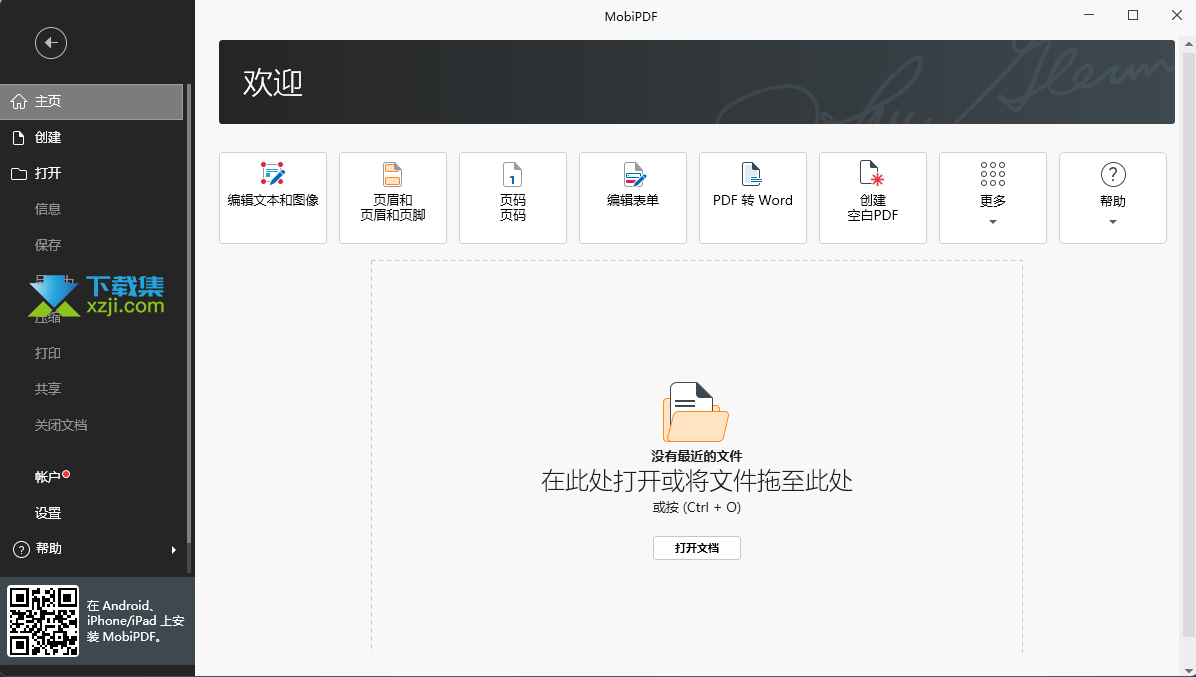Open the 页码 page number tile
Viewport: 1196px width, 677px height.
coord(513,198)
